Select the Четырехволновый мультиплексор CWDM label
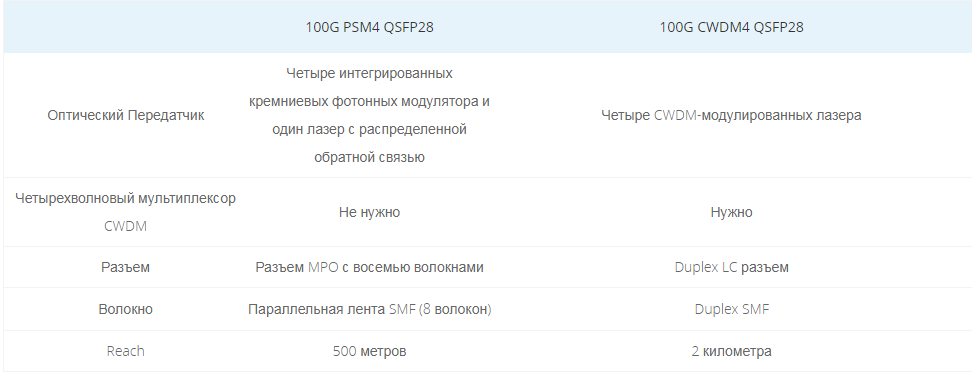 tap(125, 212)
